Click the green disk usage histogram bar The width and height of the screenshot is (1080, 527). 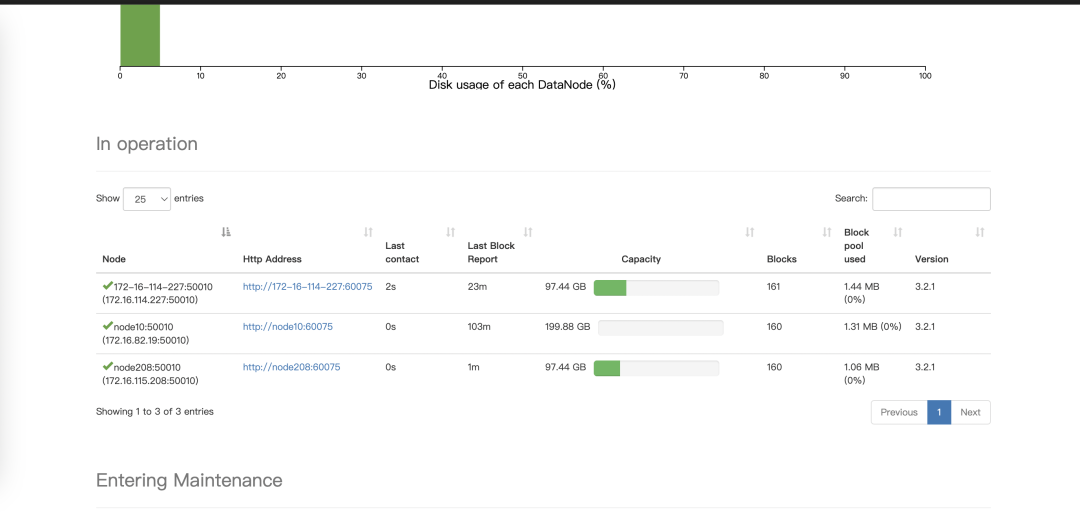tap(141, 35)
